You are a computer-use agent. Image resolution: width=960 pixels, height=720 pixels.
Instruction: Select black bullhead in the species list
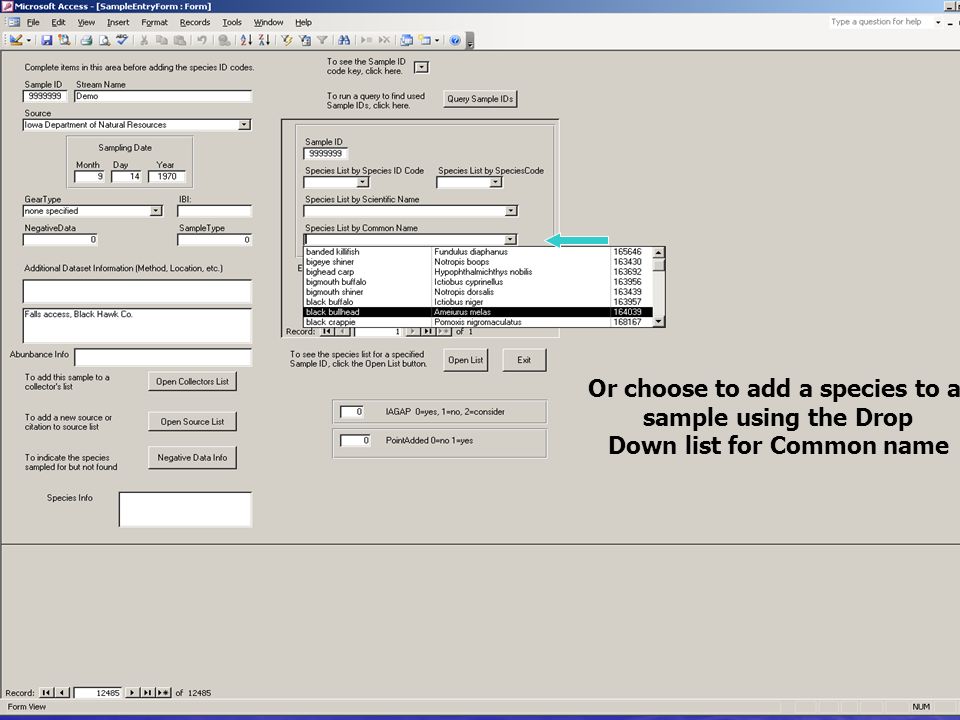click(x=478, y=312)
